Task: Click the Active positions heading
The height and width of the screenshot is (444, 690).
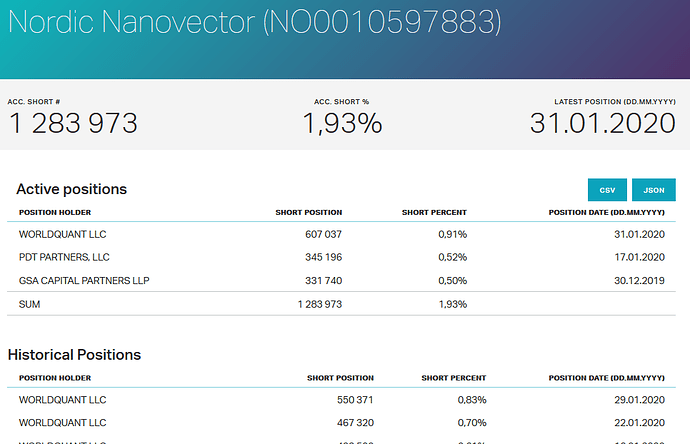Action: tap(72, 189)
